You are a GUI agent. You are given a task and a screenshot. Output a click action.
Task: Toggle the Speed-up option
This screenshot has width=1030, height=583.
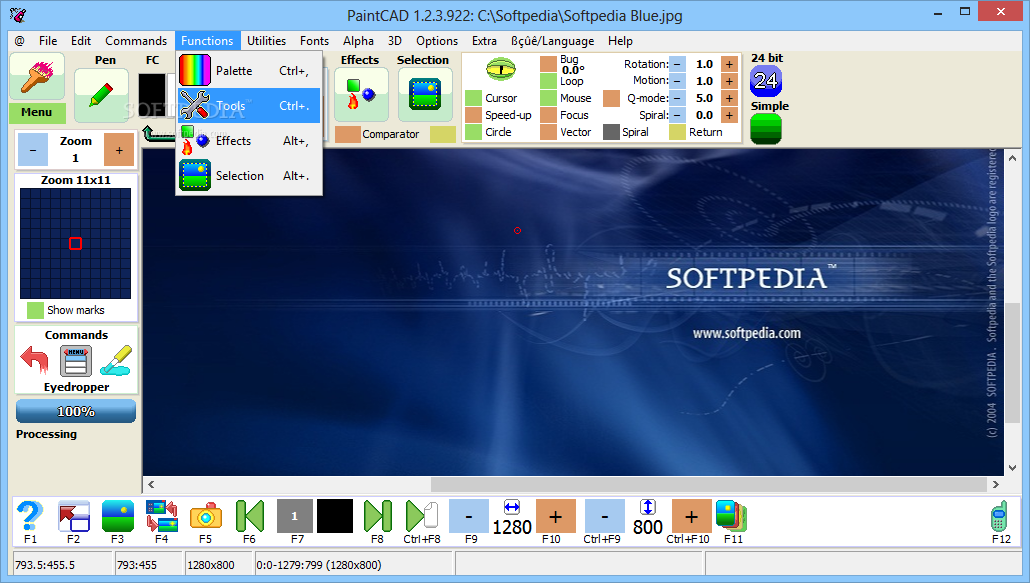(x=474, y=115)
